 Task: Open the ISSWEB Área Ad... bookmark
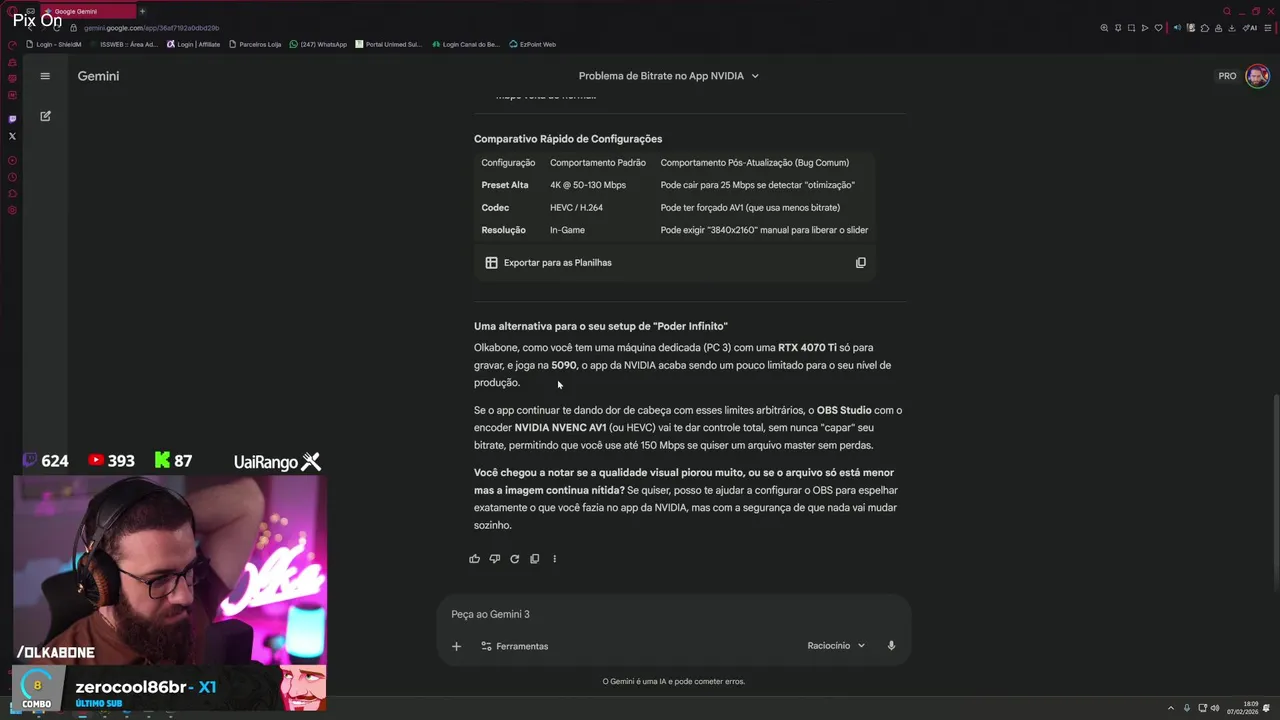point(123,44)
